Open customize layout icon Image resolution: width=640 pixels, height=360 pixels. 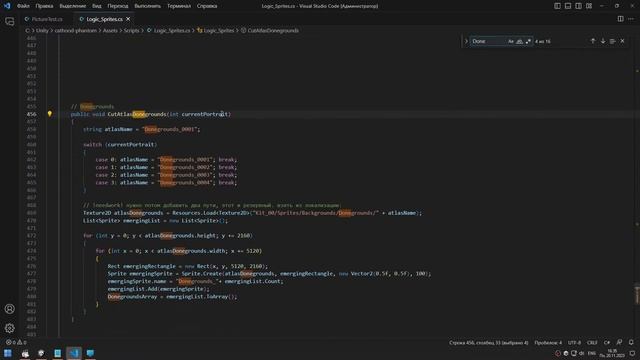click(589, 6)
